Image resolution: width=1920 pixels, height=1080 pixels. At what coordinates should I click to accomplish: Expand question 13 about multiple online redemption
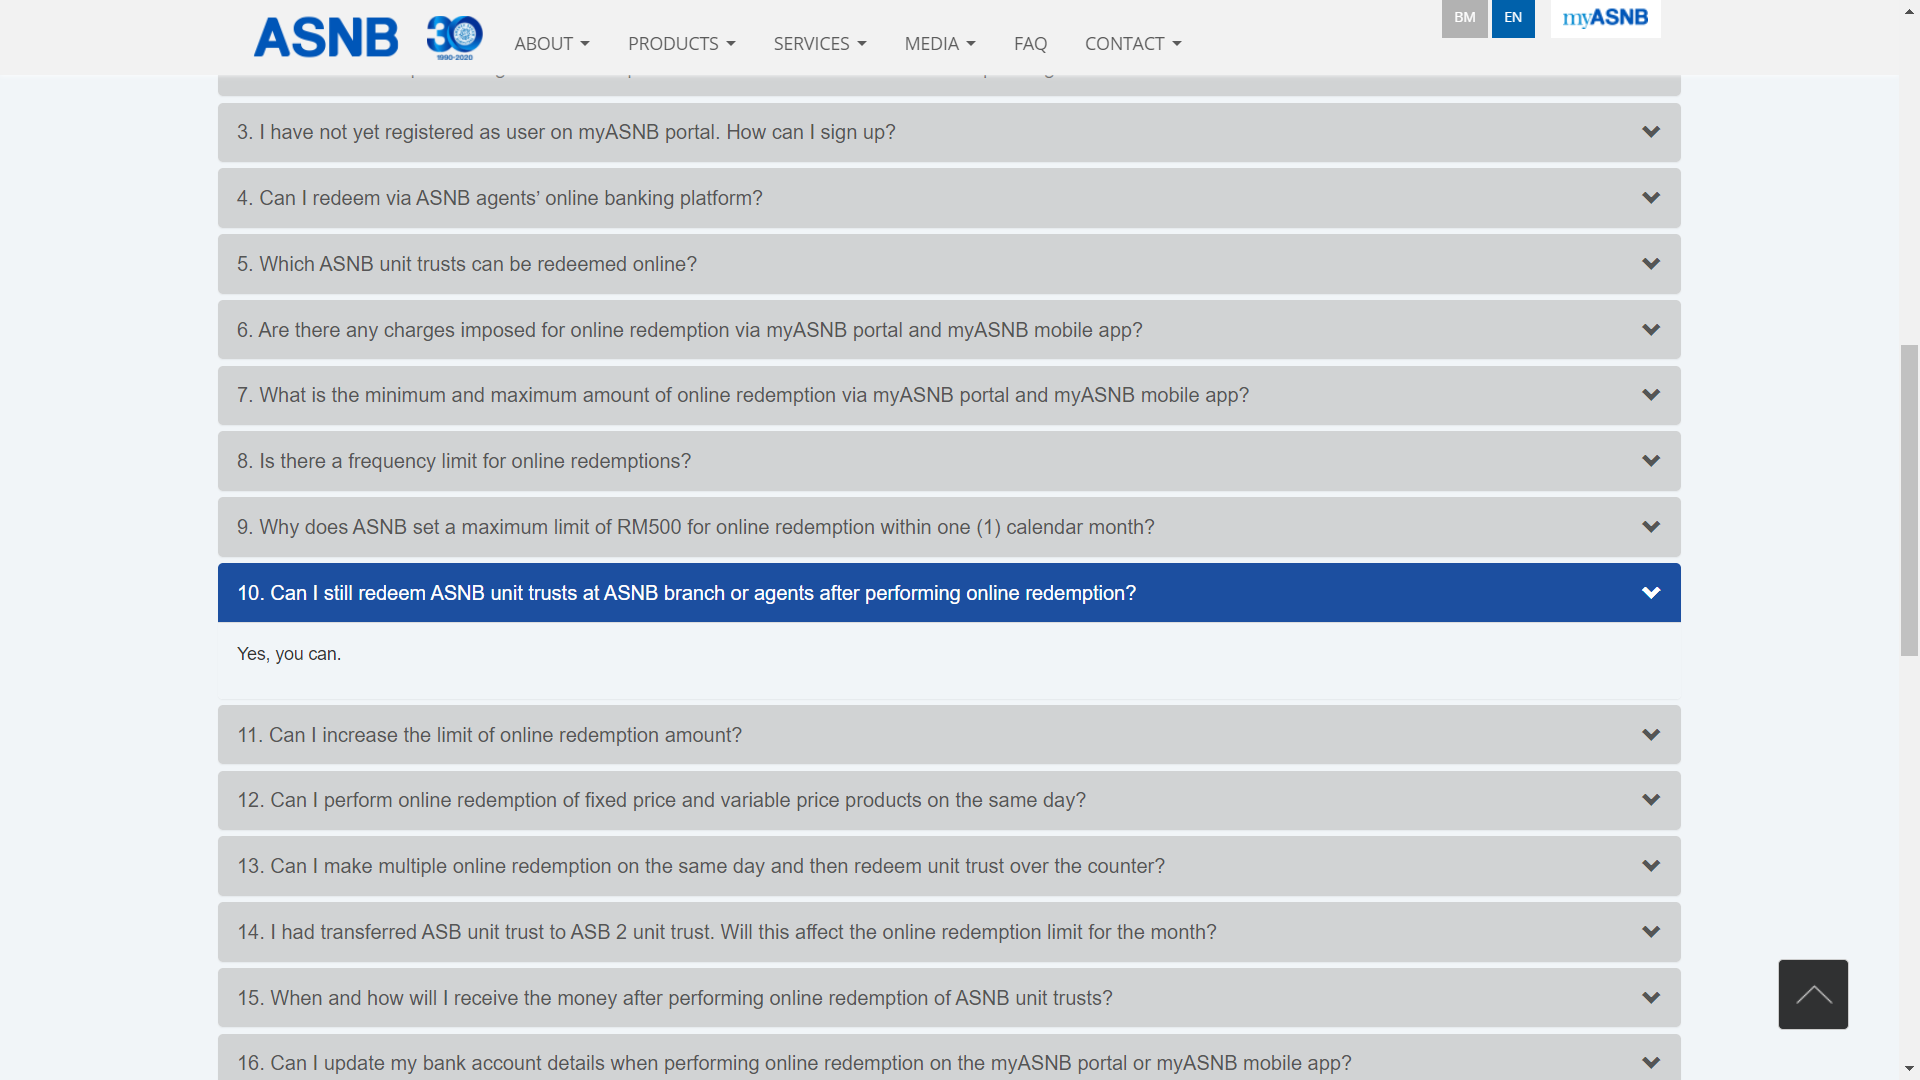[x=949, y=866]
